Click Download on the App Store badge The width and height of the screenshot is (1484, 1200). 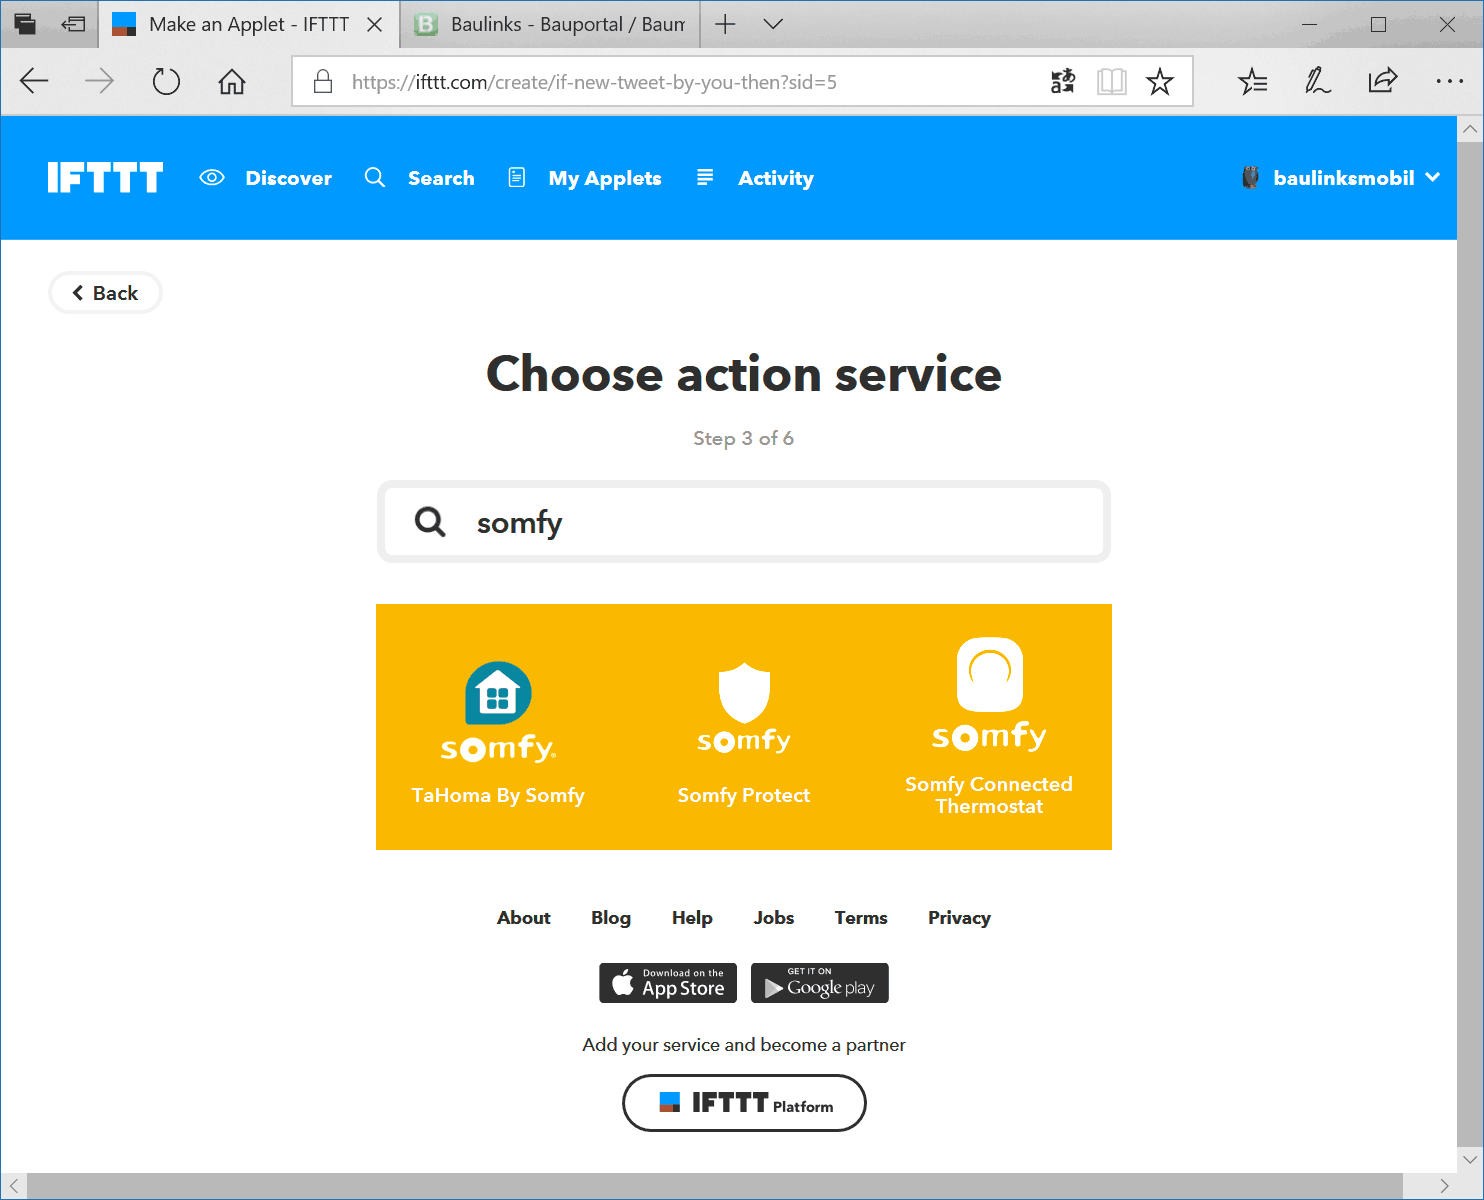[x=668, y=983]
